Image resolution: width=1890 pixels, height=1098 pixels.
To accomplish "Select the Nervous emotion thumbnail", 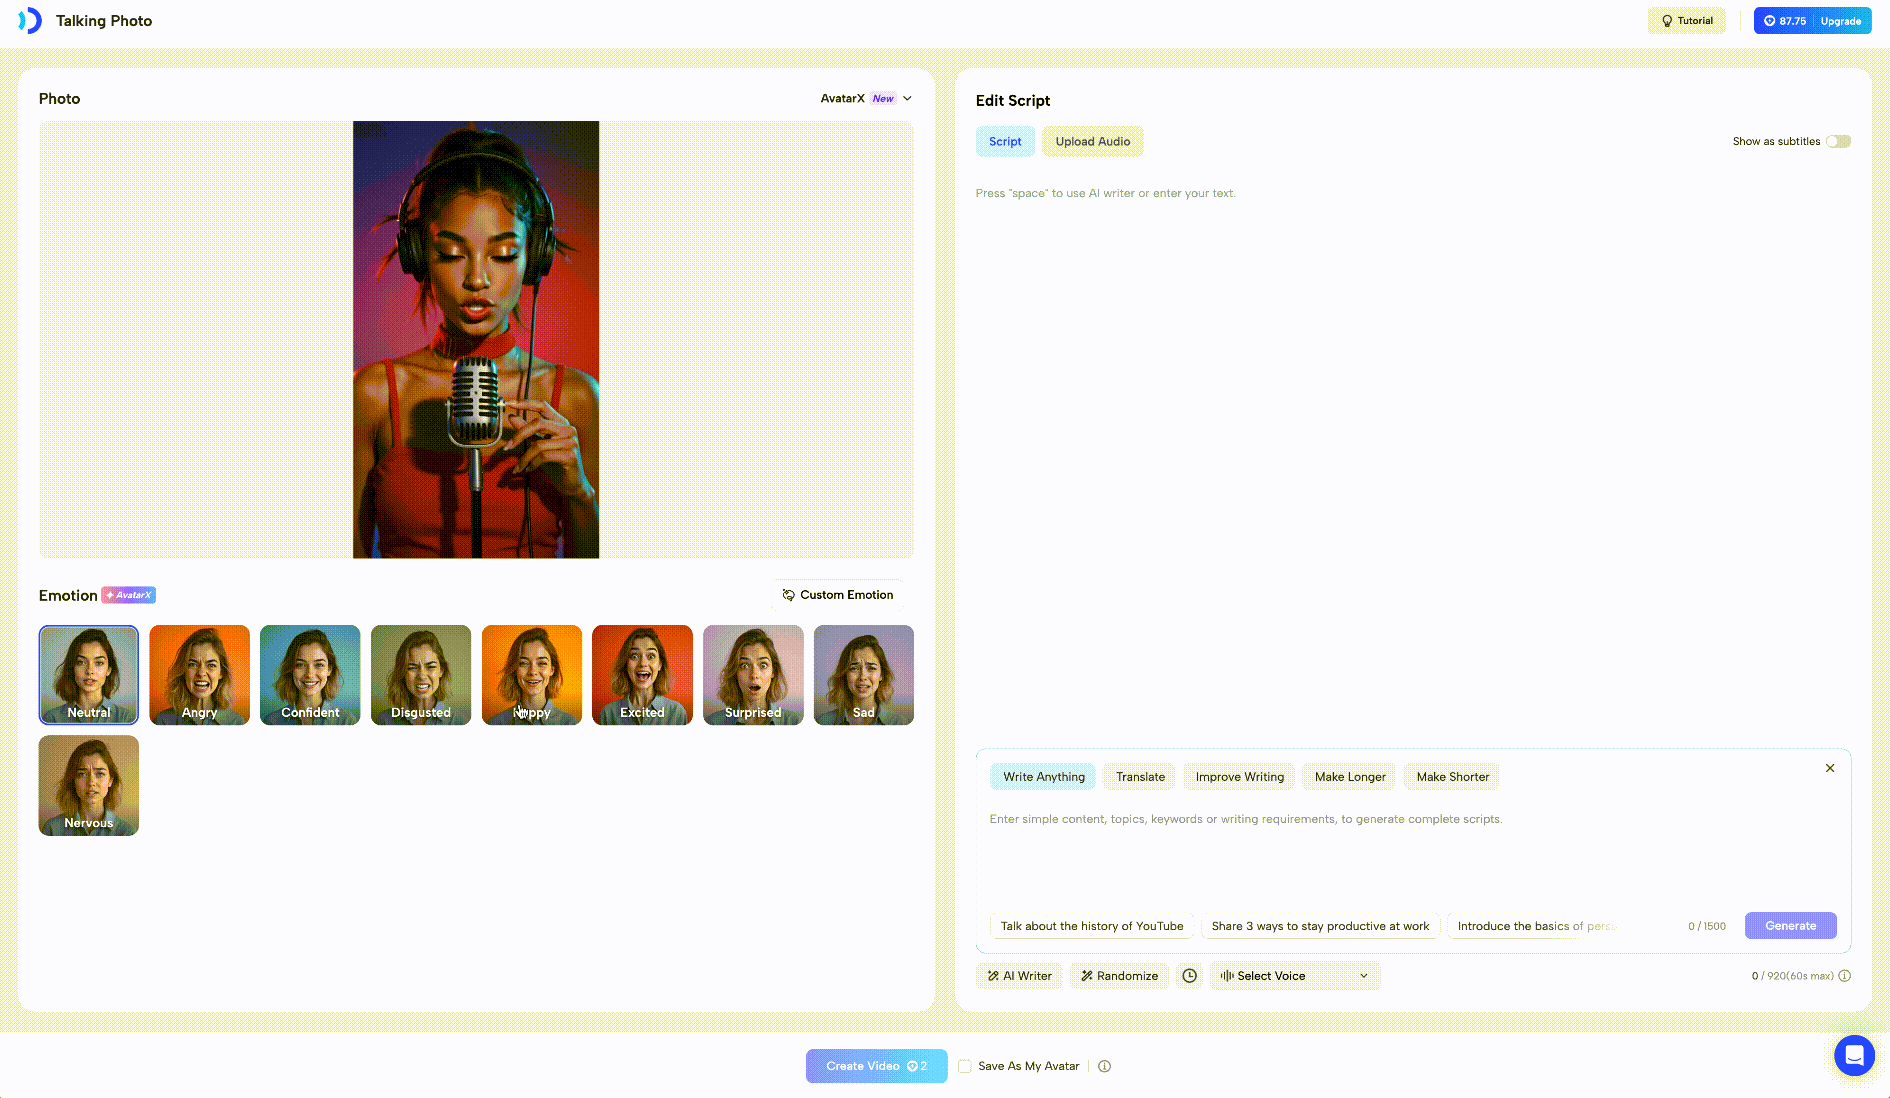I will coord(89,785).
